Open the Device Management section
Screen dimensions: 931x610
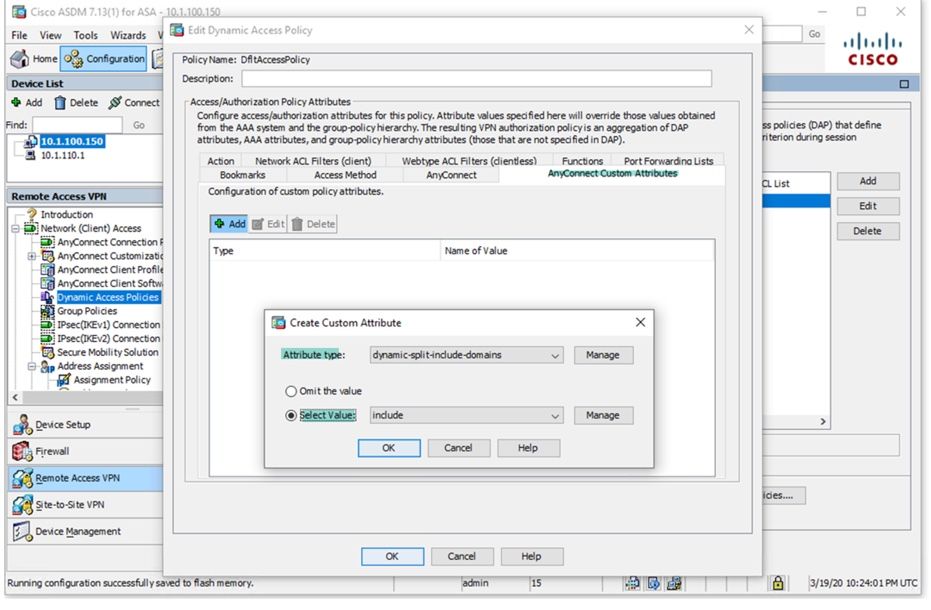pyautogui.click(x=86, y=532)
